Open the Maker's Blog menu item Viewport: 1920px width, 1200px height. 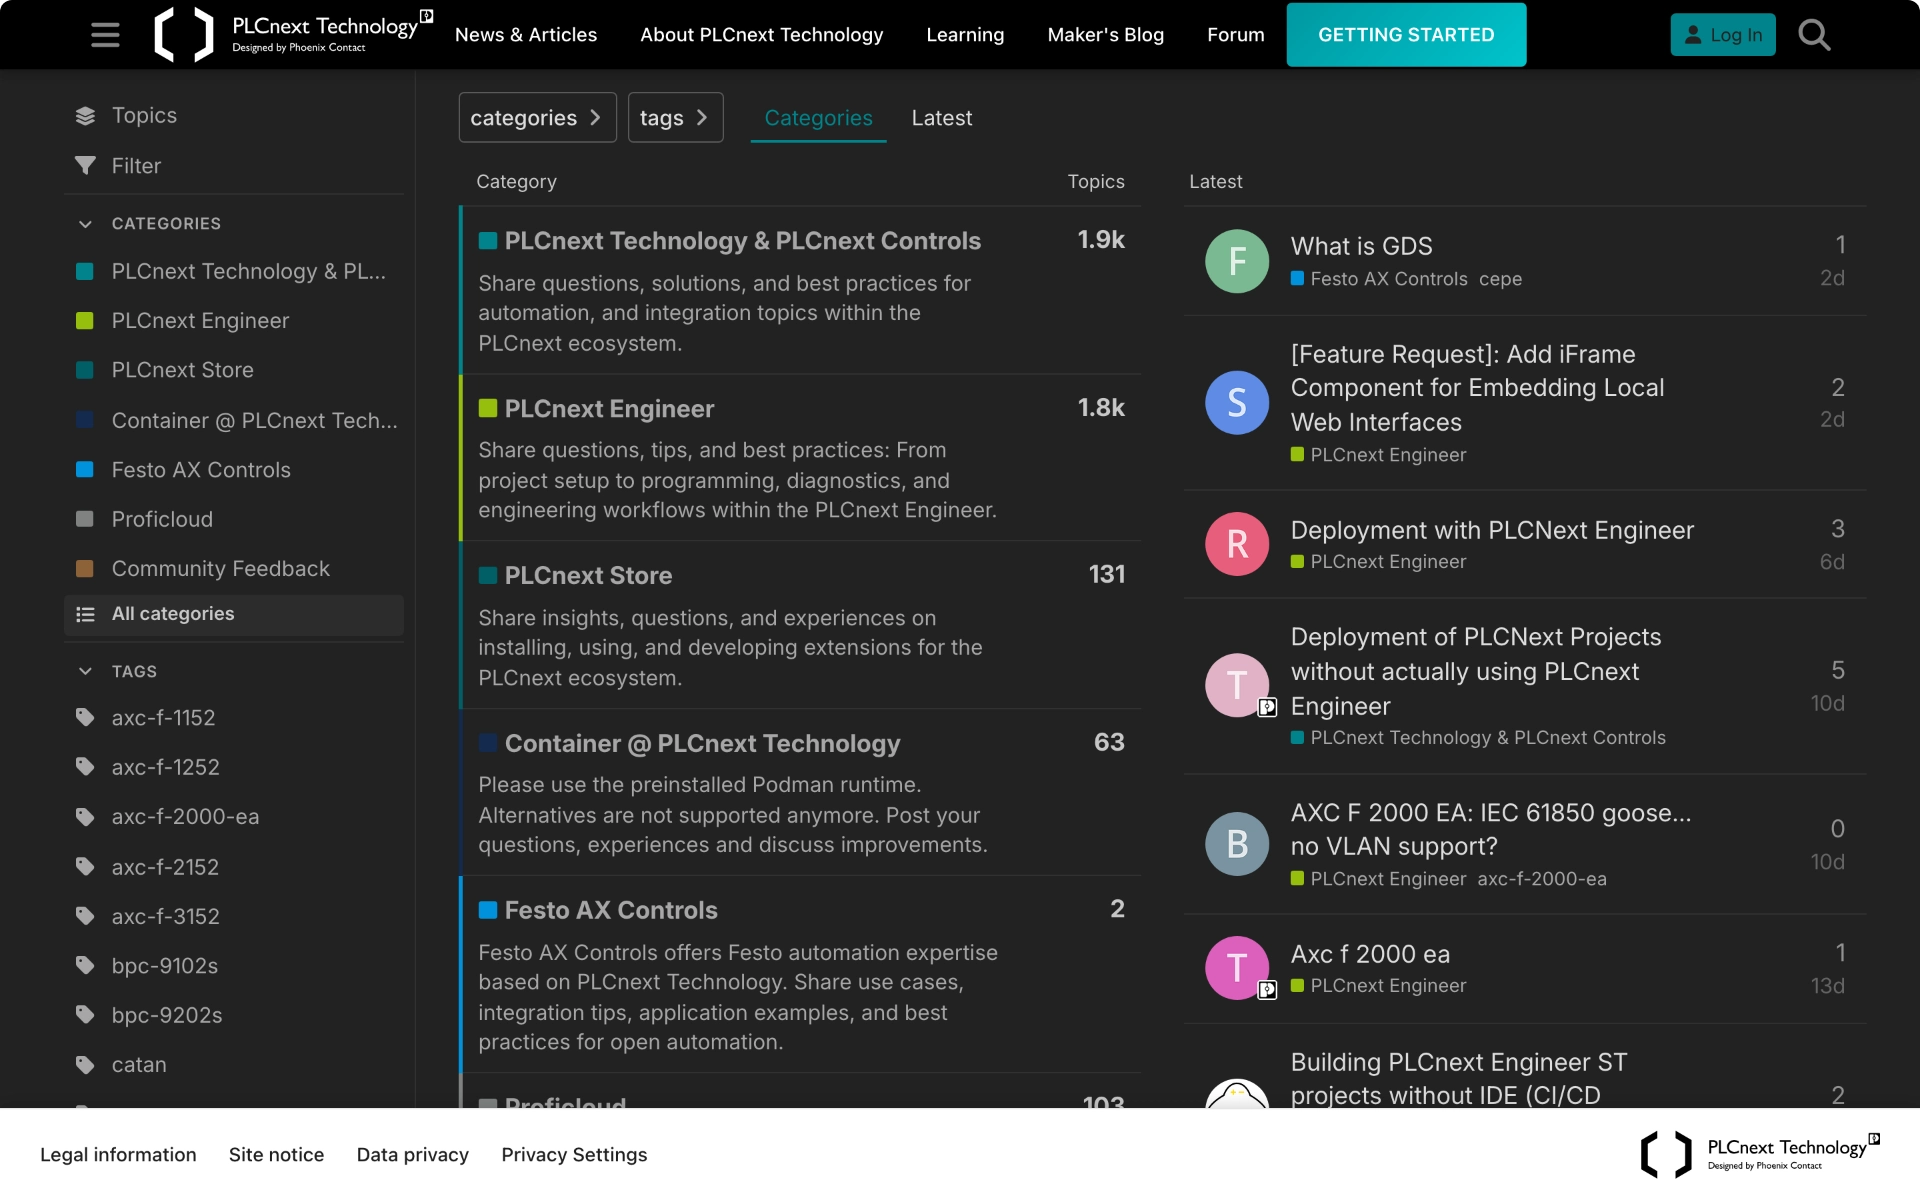coord(1105,35)
